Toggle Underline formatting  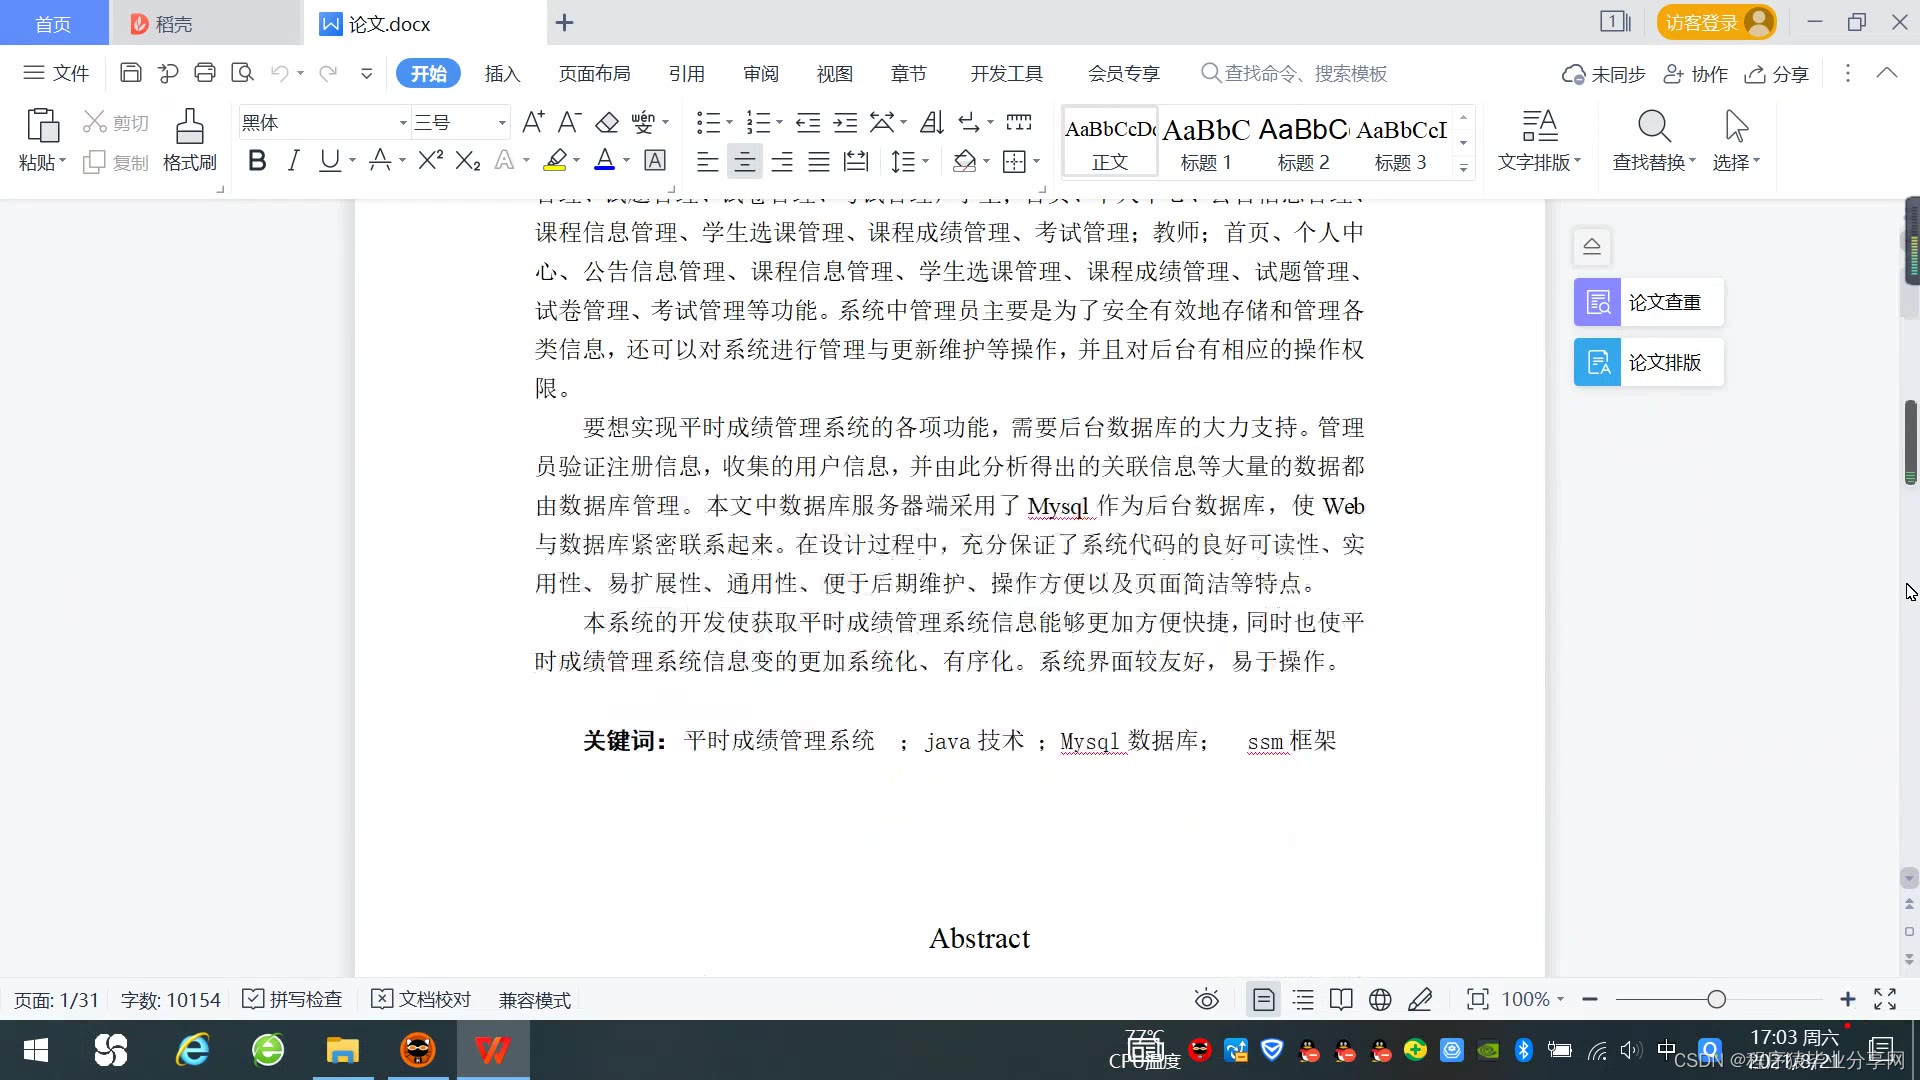(329, 160)
